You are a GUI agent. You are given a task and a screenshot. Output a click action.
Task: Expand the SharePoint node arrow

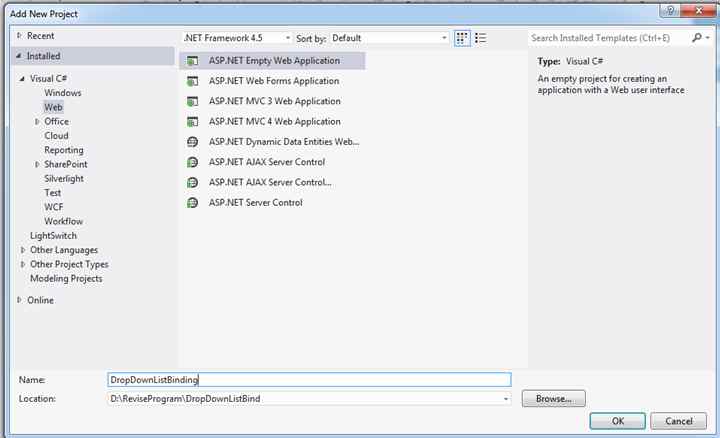[x=37, y=164]
